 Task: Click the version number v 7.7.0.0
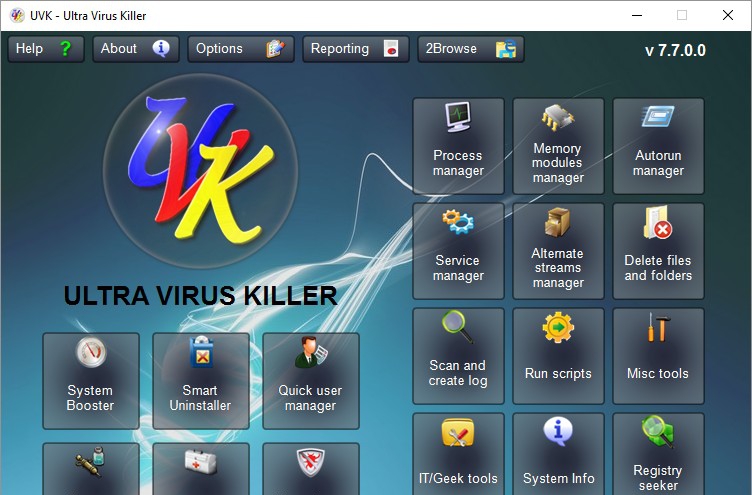(675, 50)
